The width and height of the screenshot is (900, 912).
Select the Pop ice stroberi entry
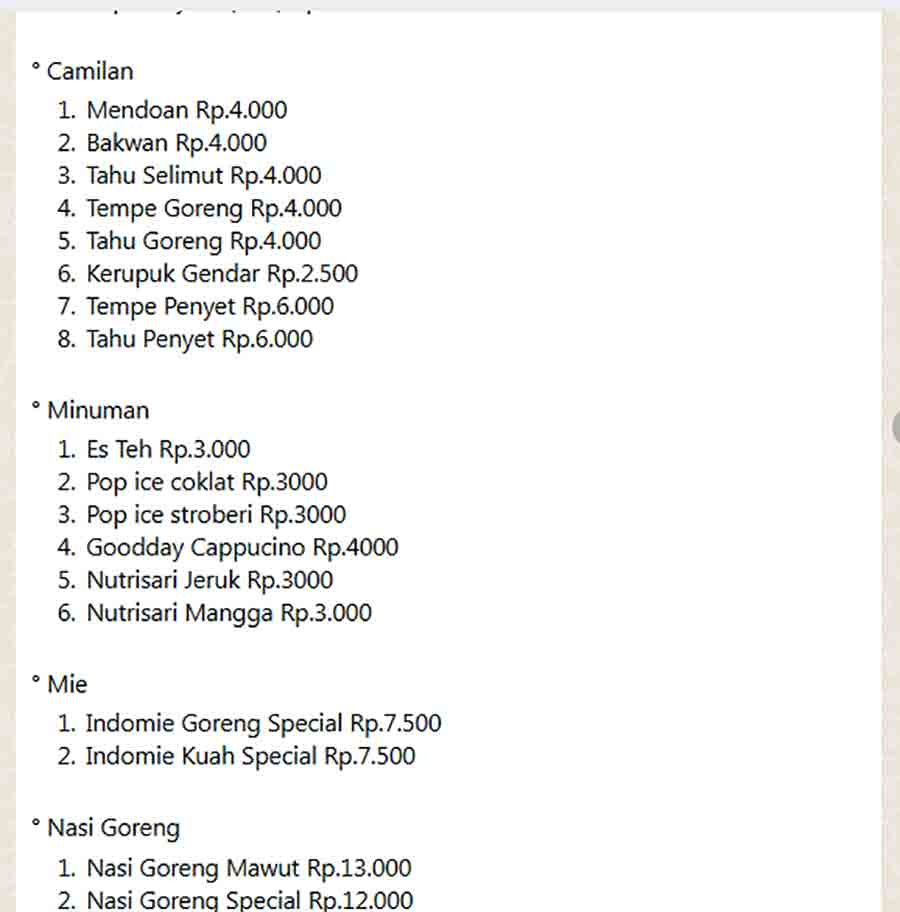pyautogui.click(x=216, y=515)
